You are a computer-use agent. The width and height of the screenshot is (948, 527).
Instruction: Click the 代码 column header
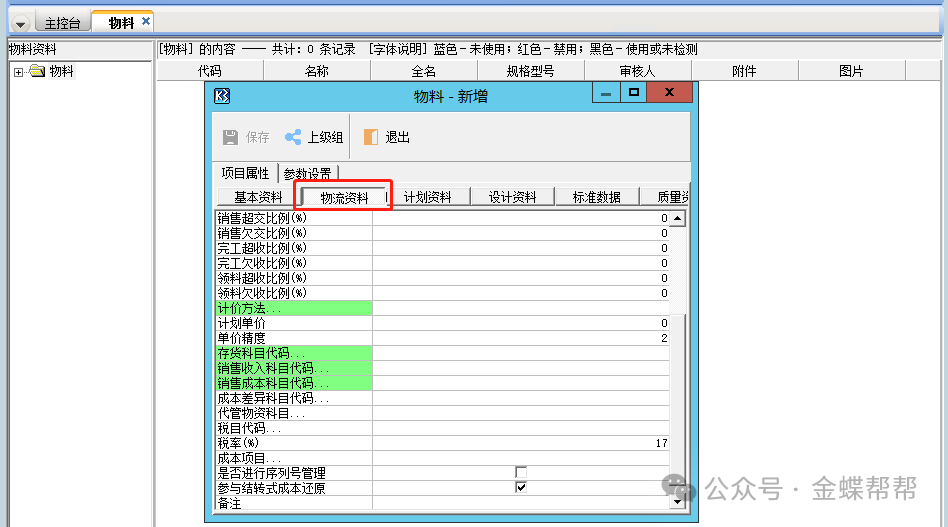click(x=210, y=71)
